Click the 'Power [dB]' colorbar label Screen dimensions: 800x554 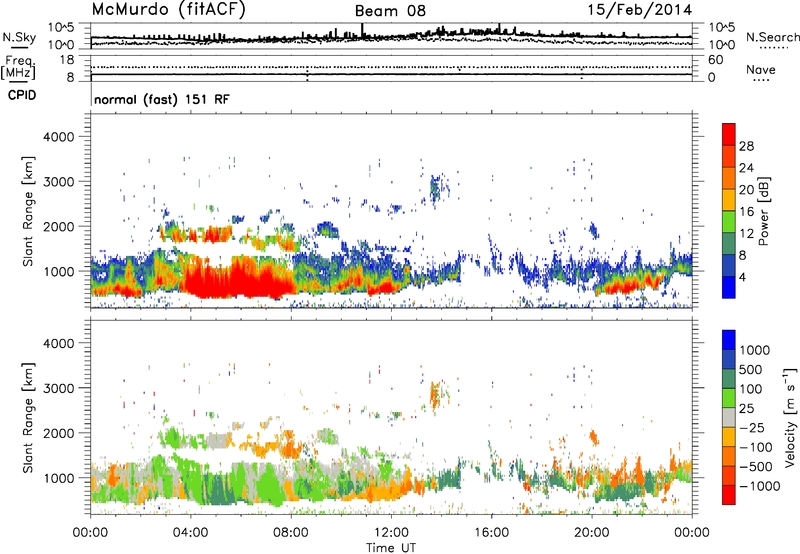[x=763, y=211]
